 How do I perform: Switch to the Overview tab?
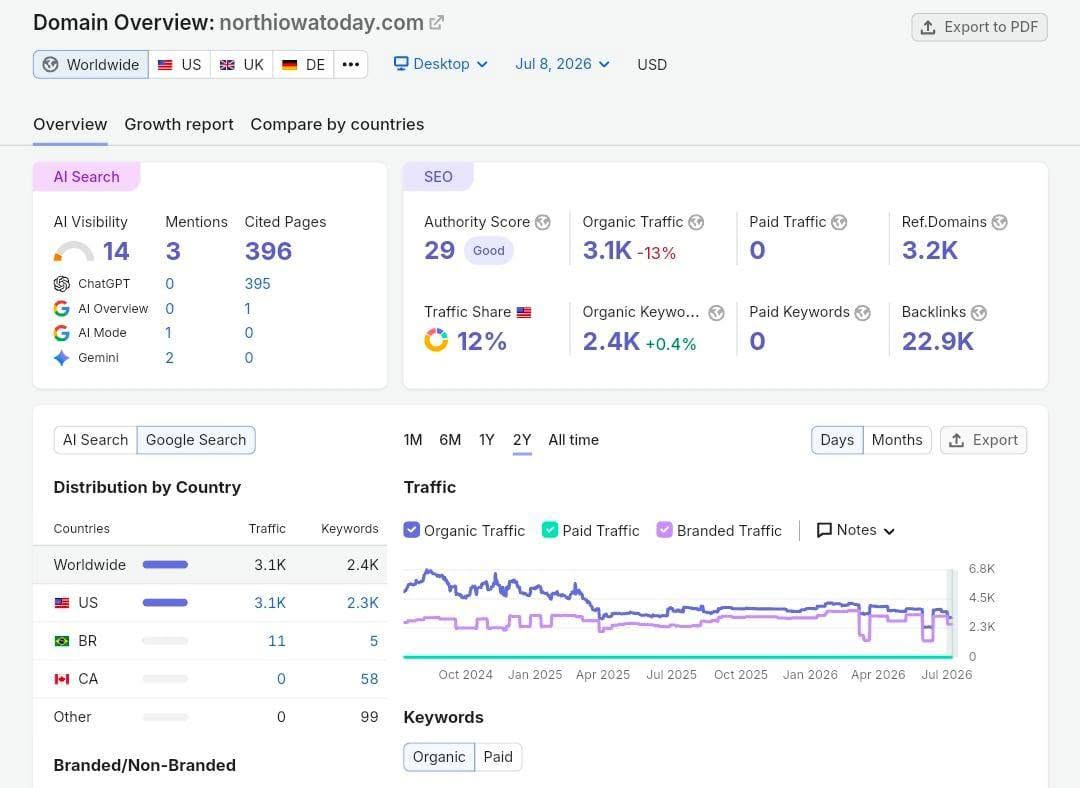pos(70,125)
